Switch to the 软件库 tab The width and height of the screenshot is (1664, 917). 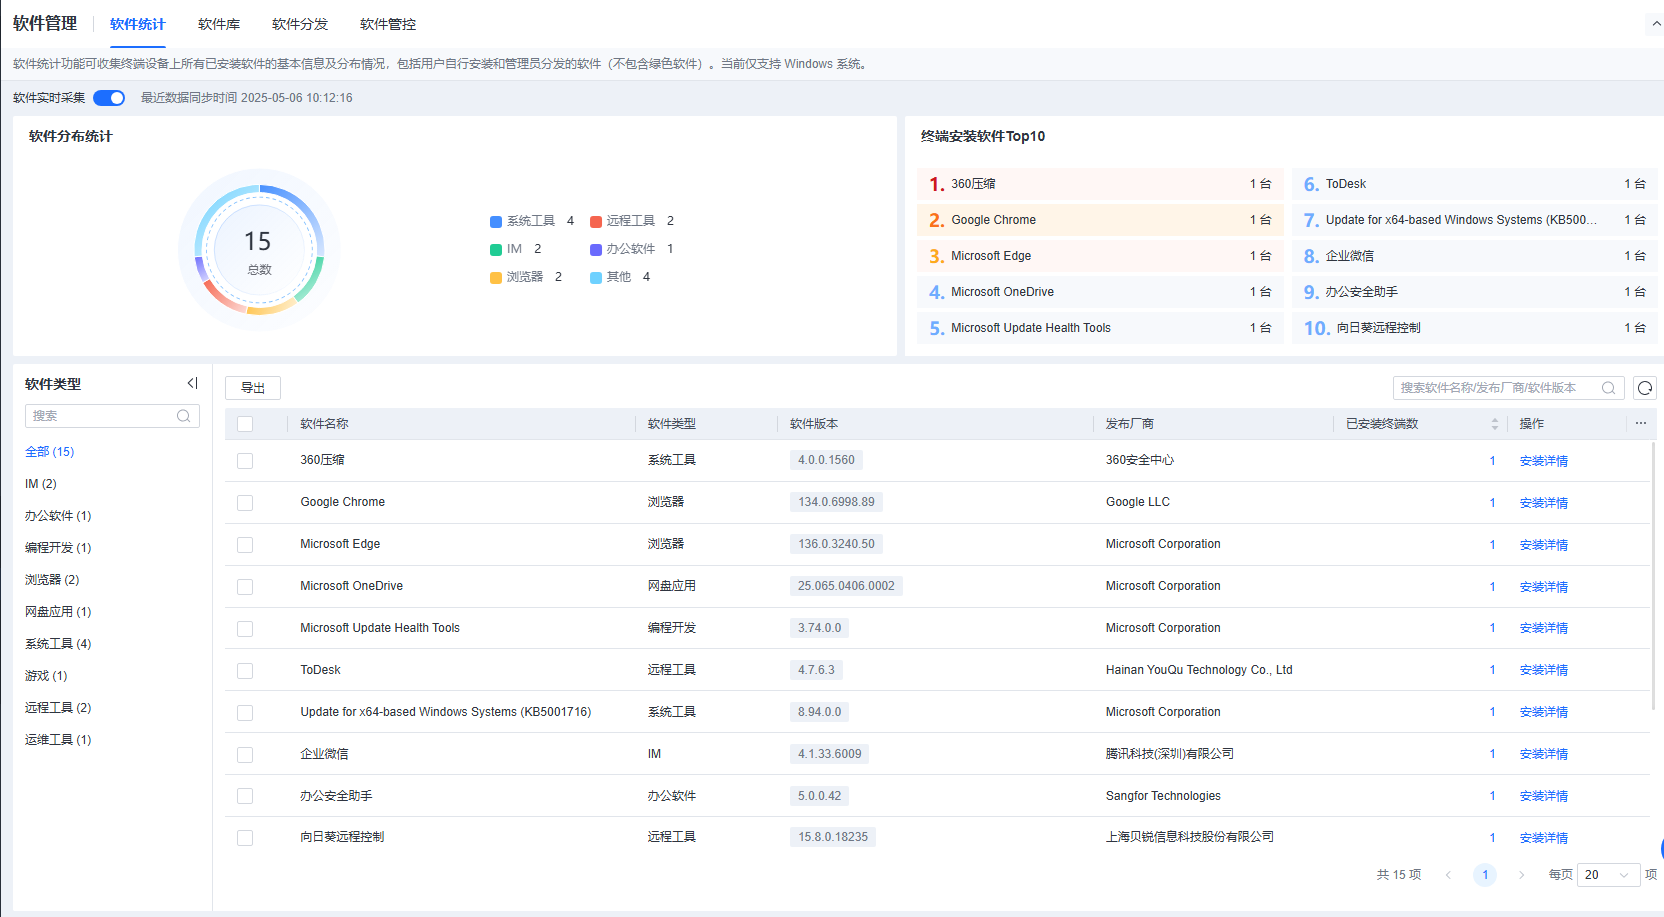click(x=219, y=24)
